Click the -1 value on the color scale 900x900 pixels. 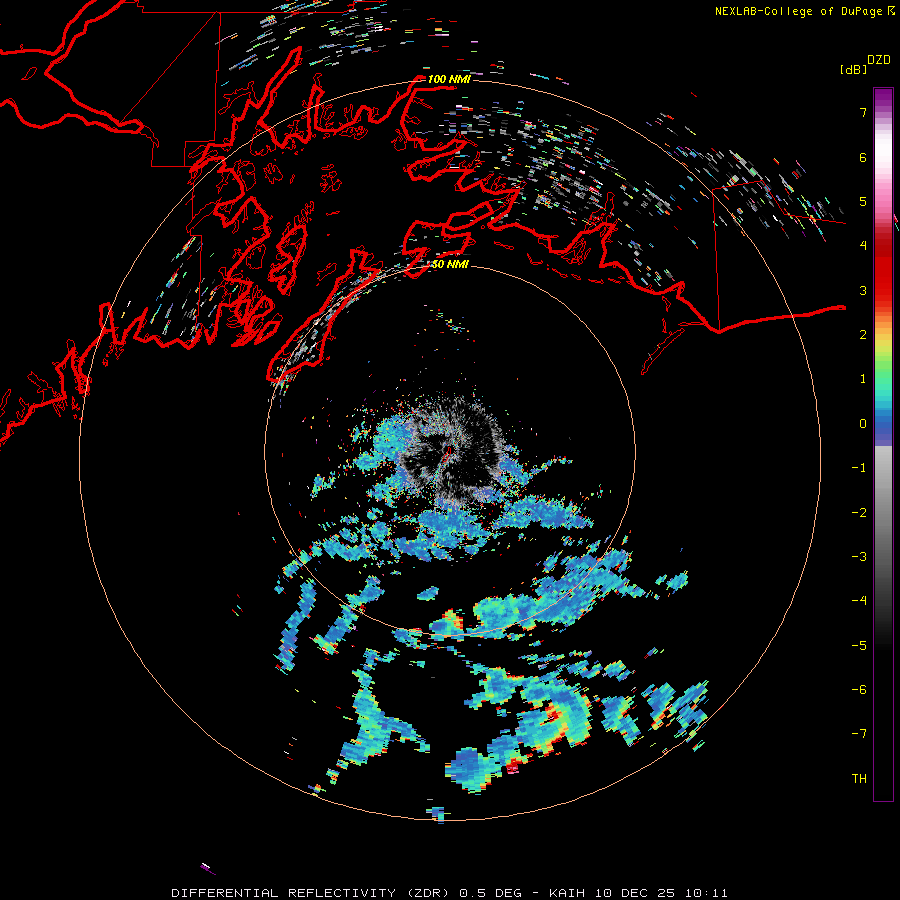(859, 468)
